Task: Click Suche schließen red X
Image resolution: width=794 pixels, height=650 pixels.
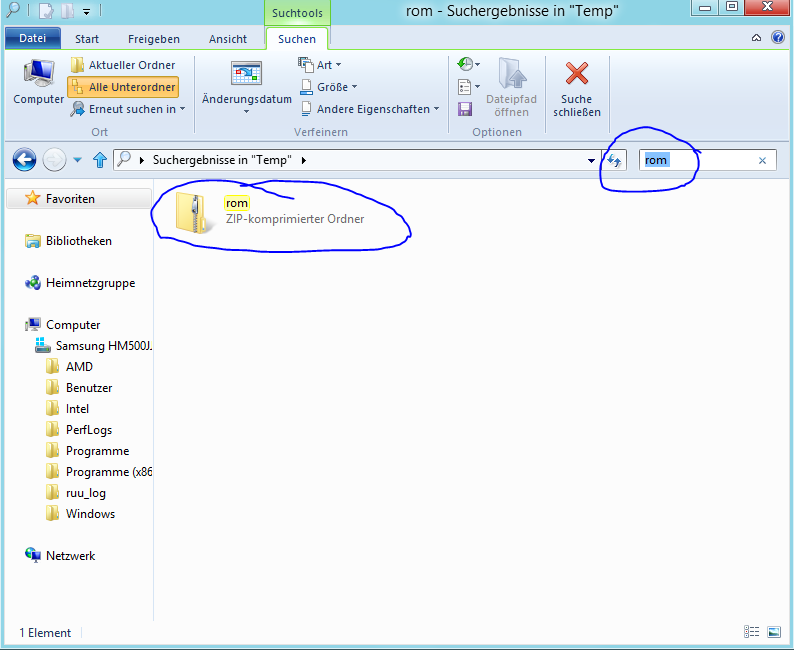Action: 577,87
